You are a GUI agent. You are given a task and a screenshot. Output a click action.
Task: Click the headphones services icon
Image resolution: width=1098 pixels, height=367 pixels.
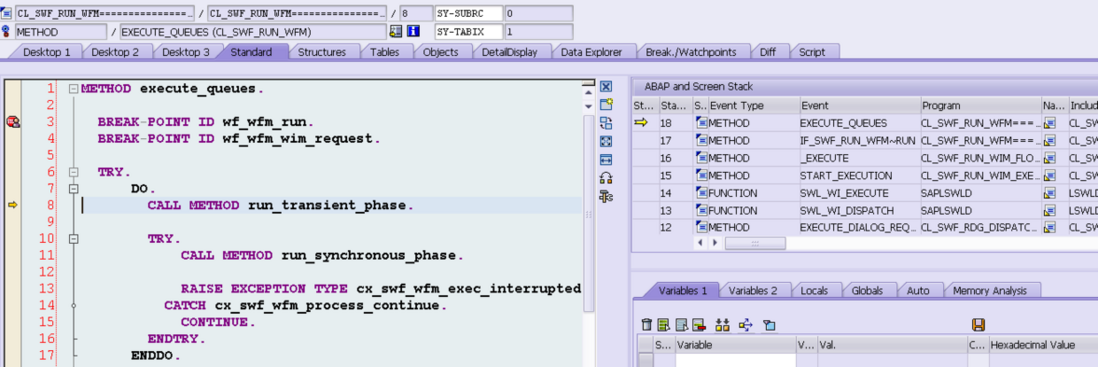606,178
